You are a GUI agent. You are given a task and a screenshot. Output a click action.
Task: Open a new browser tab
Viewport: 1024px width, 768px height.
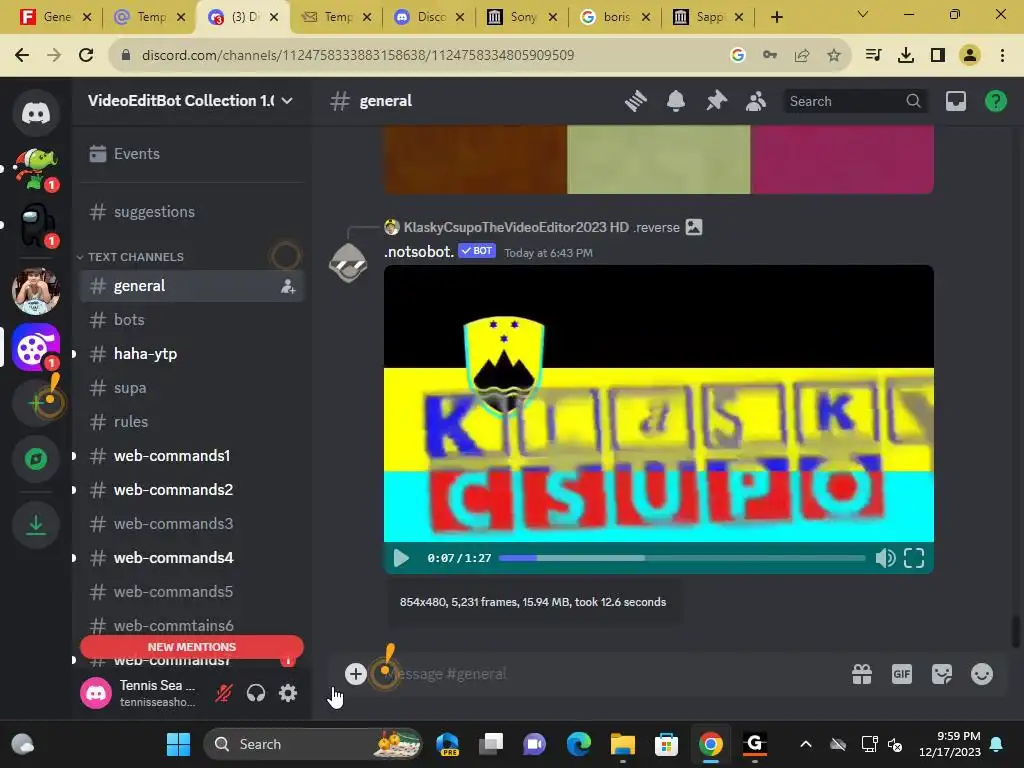[x=776, y=17]
